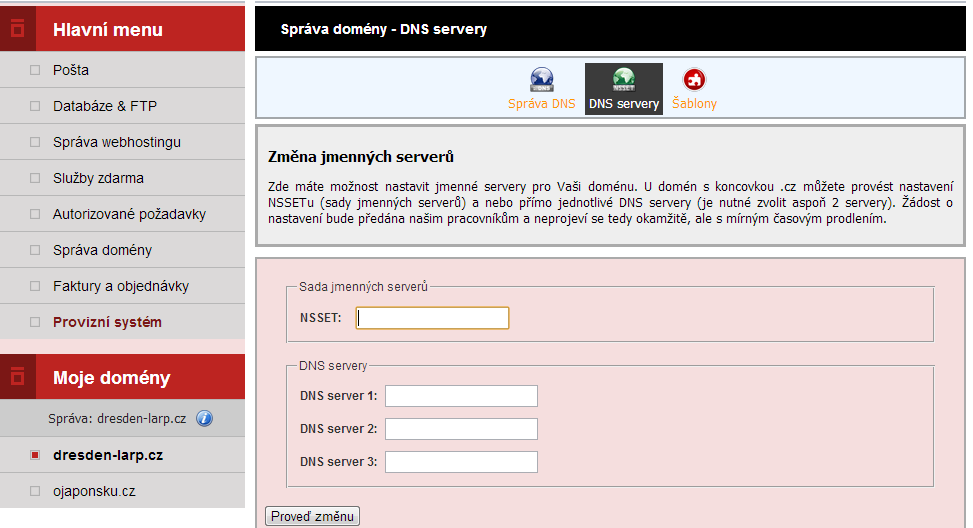Switch to the ojaponsku.cz domain

pos(94,491)
